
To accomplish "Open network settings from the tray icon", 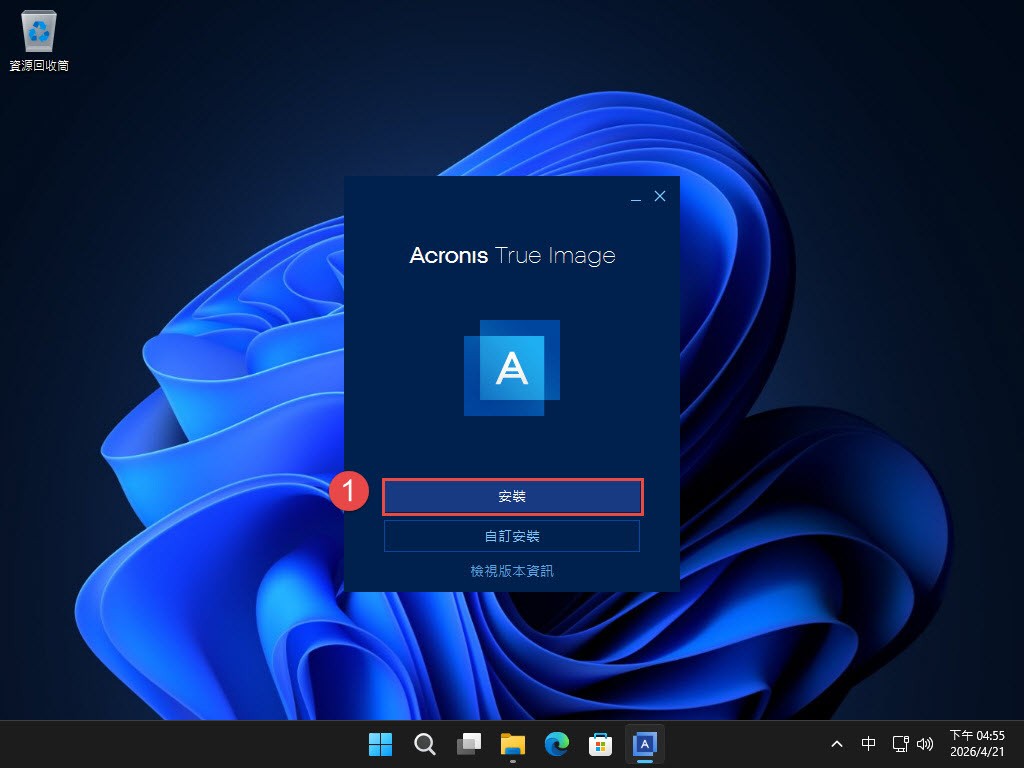I will pos(900,744).
